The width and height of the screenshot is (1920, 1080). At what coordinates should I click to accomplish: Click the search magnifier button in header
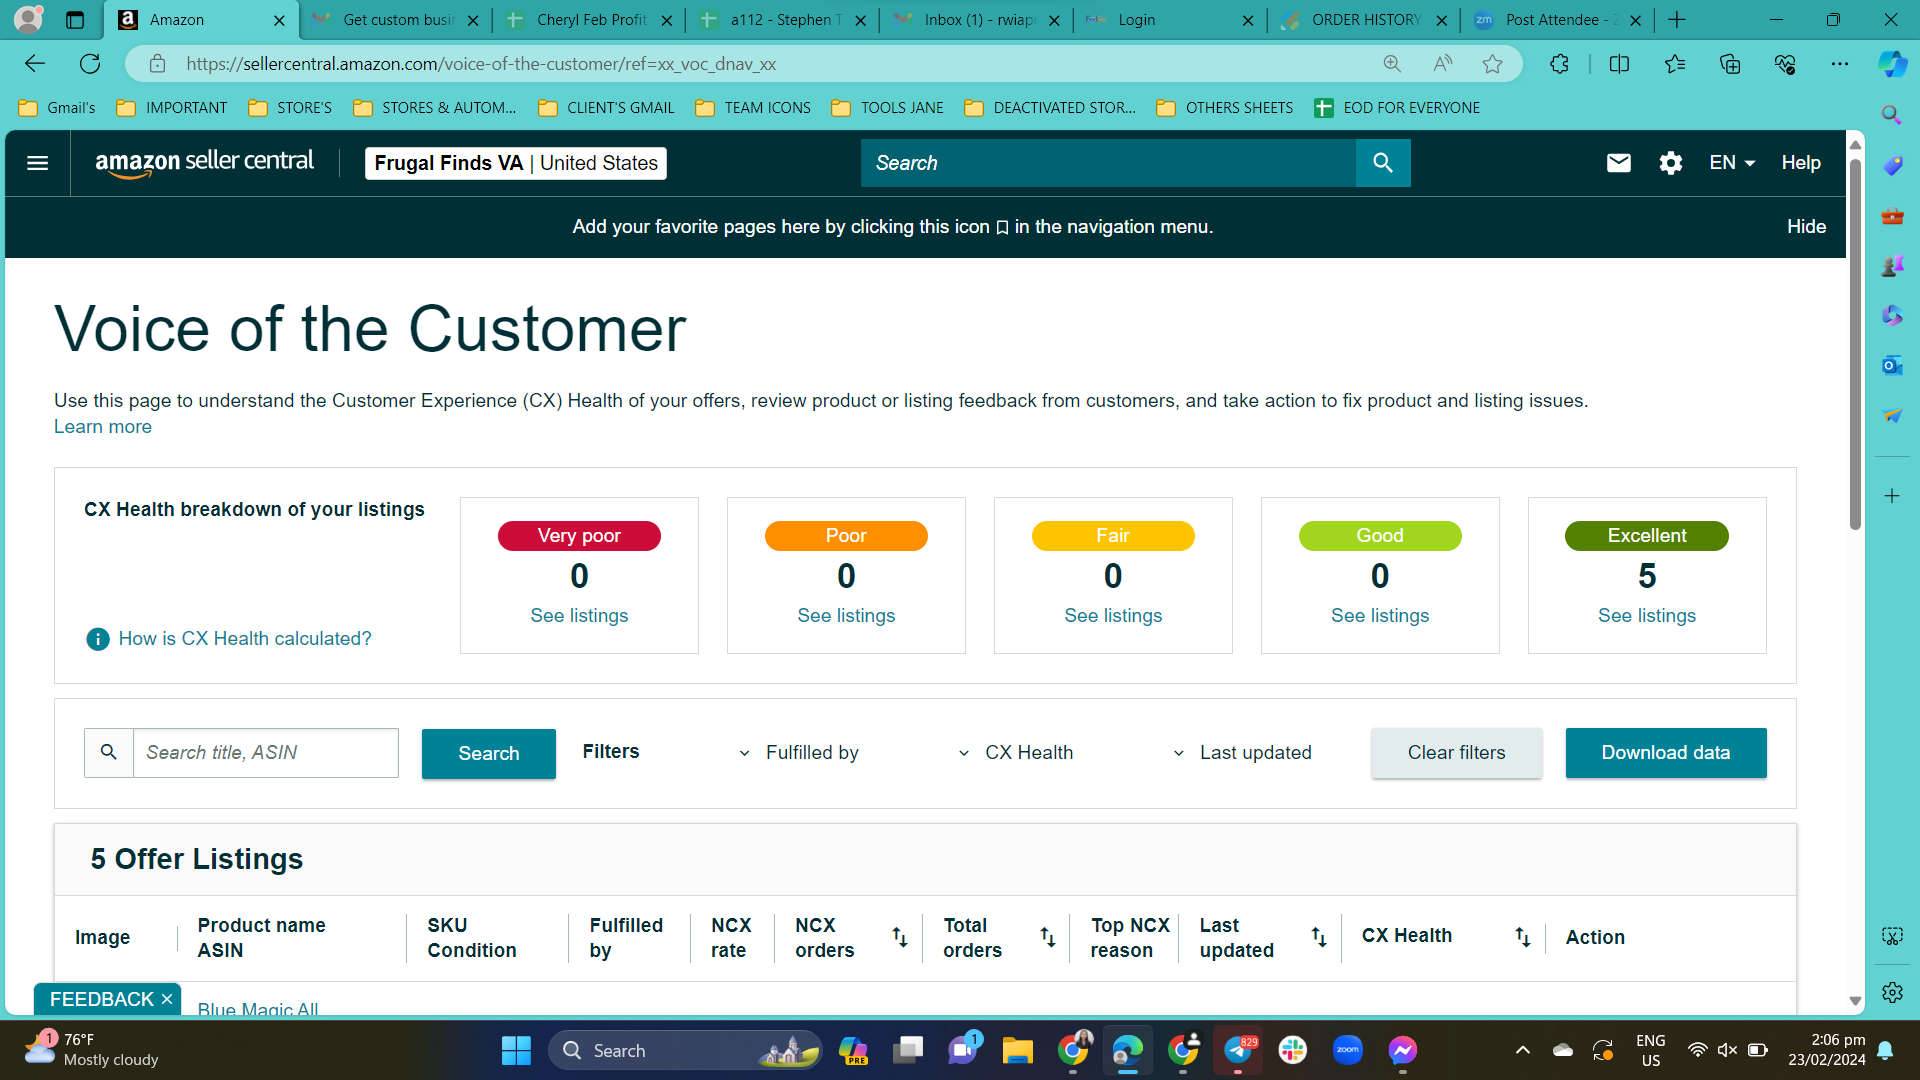click(x=1383, y=163)
